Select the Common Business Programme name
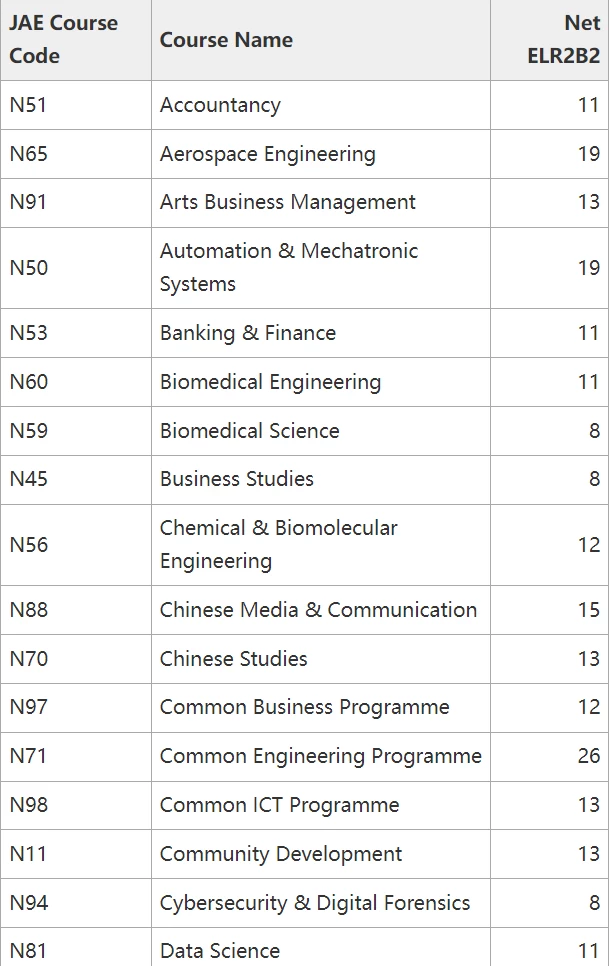The width and height of the screenshot is (609, 966). (304, 707)
